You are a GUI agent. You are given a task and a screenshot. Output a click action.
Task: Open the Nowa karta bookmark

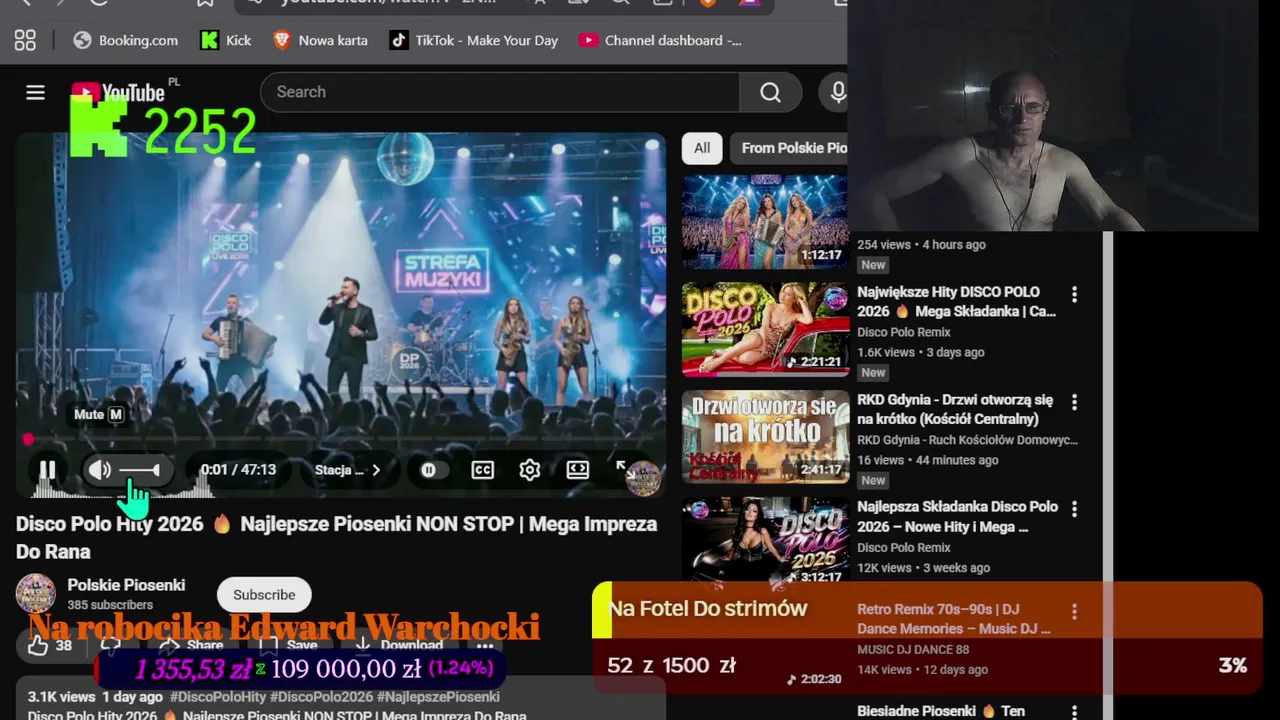[x=321, y=40]
